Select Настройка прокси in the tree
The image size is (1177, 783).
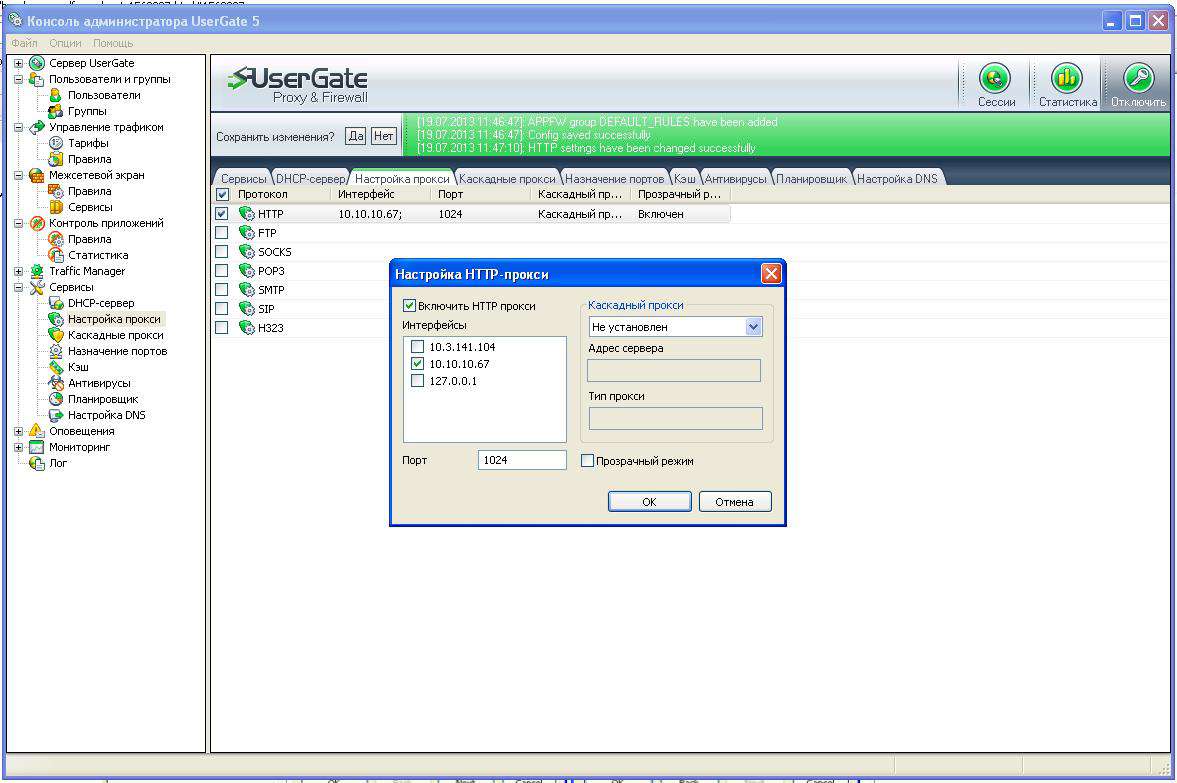[114, 319]
